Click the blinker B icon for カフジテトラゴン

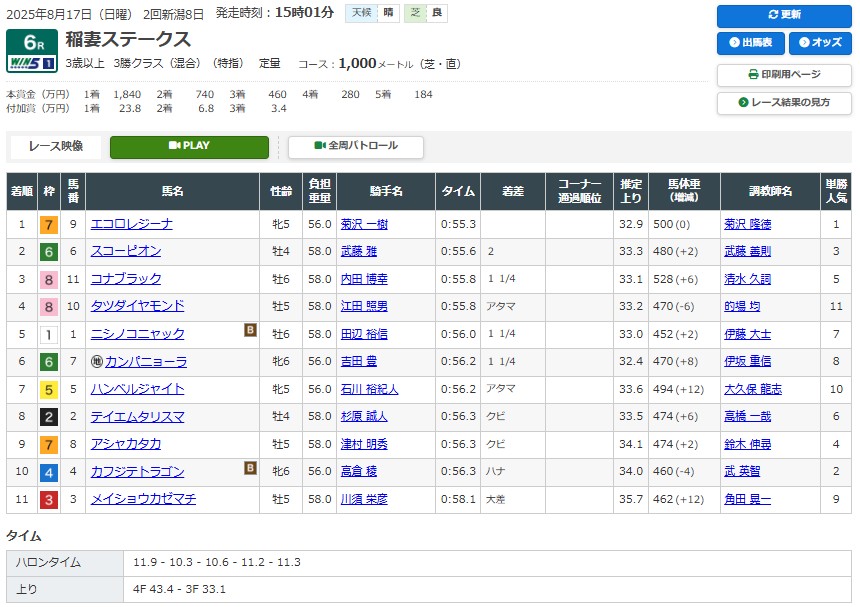click(x=251, y=467)
